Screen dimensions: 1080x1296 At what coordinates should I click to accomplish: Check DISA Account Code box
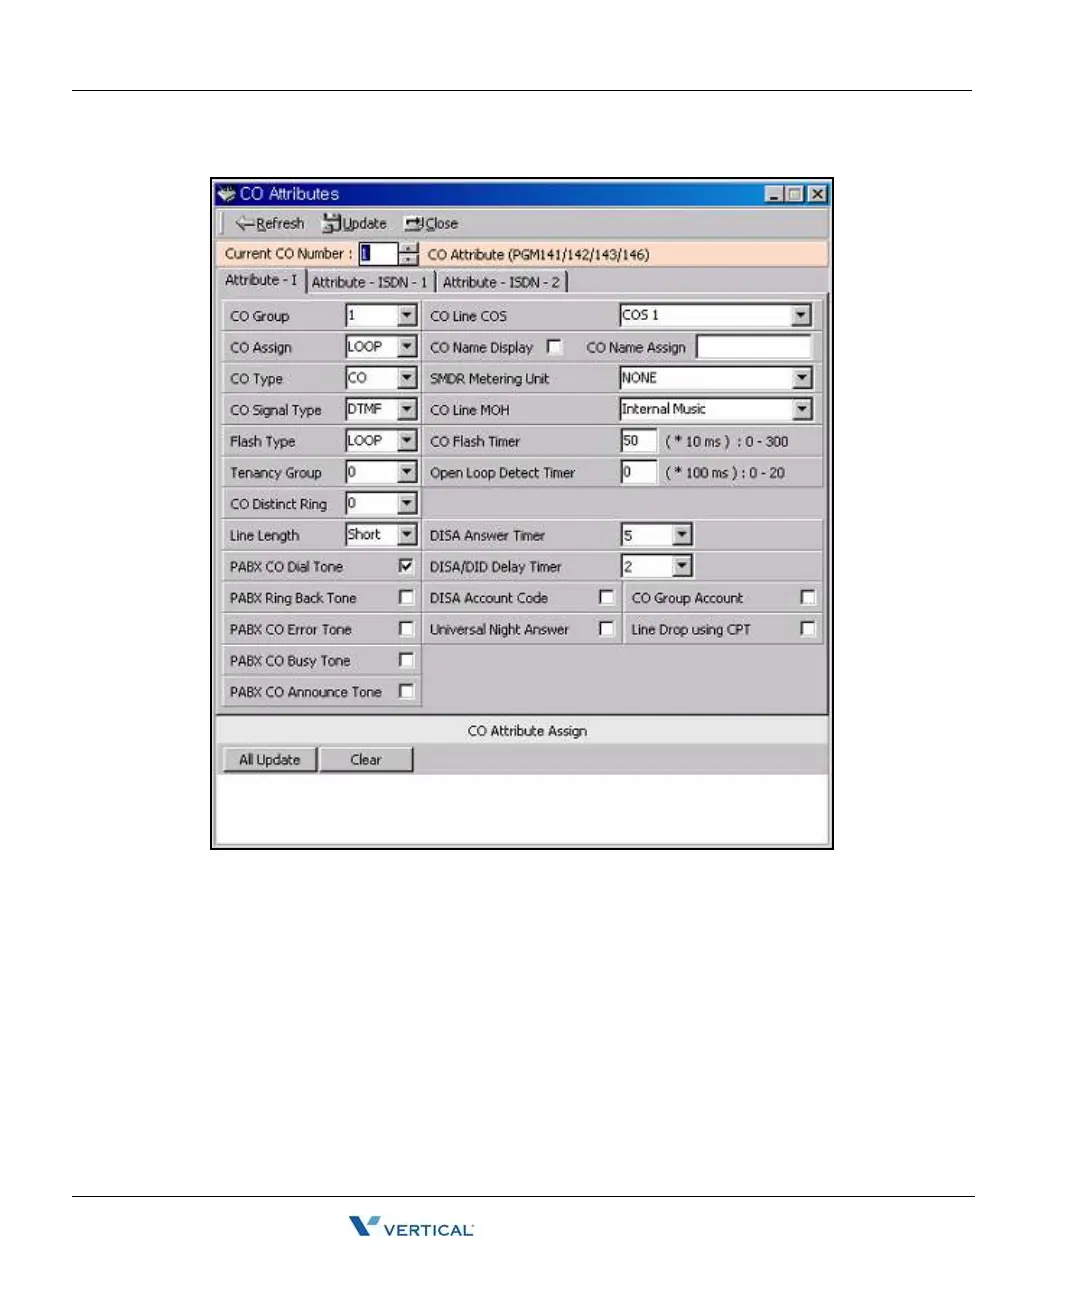606,597
